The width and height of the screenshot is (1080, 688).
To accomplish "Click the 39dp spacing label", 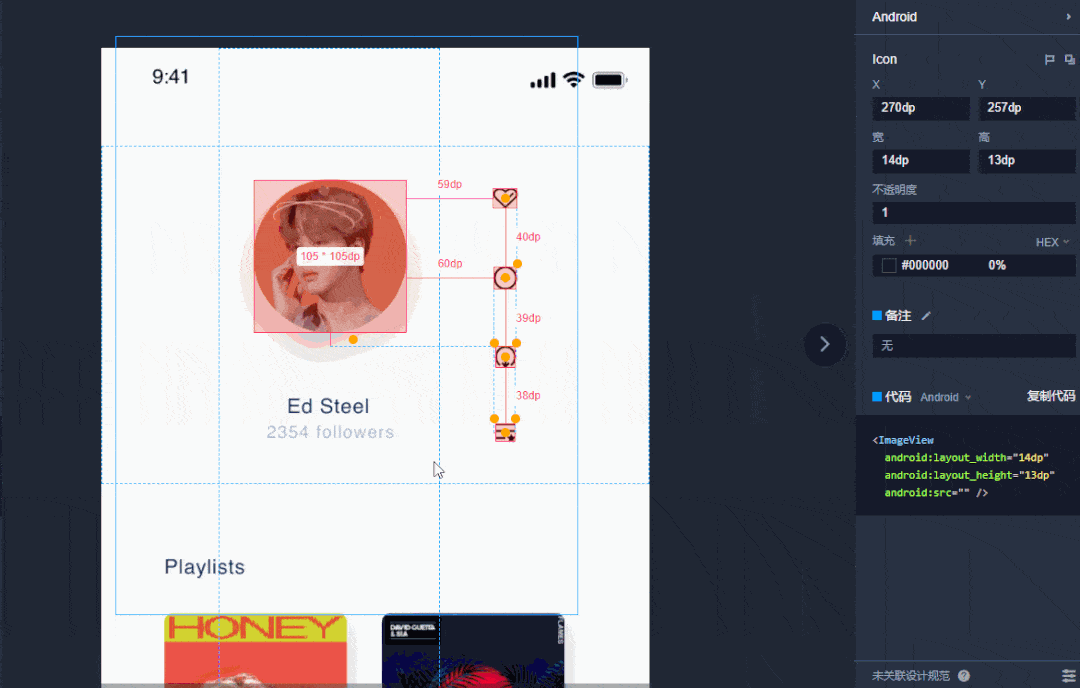I will 528,318.
